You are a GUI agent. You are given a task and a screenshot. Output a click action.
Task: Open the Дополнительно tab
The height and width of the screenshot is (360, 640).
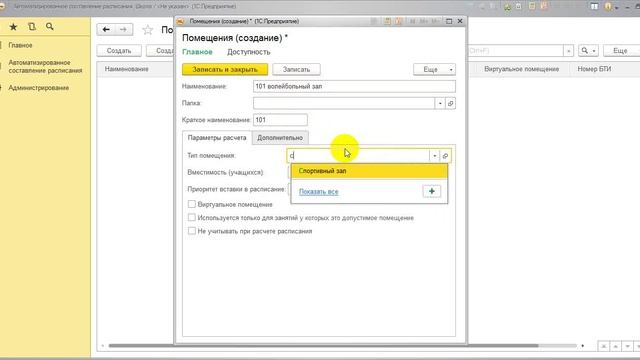[x=280, y=138]
